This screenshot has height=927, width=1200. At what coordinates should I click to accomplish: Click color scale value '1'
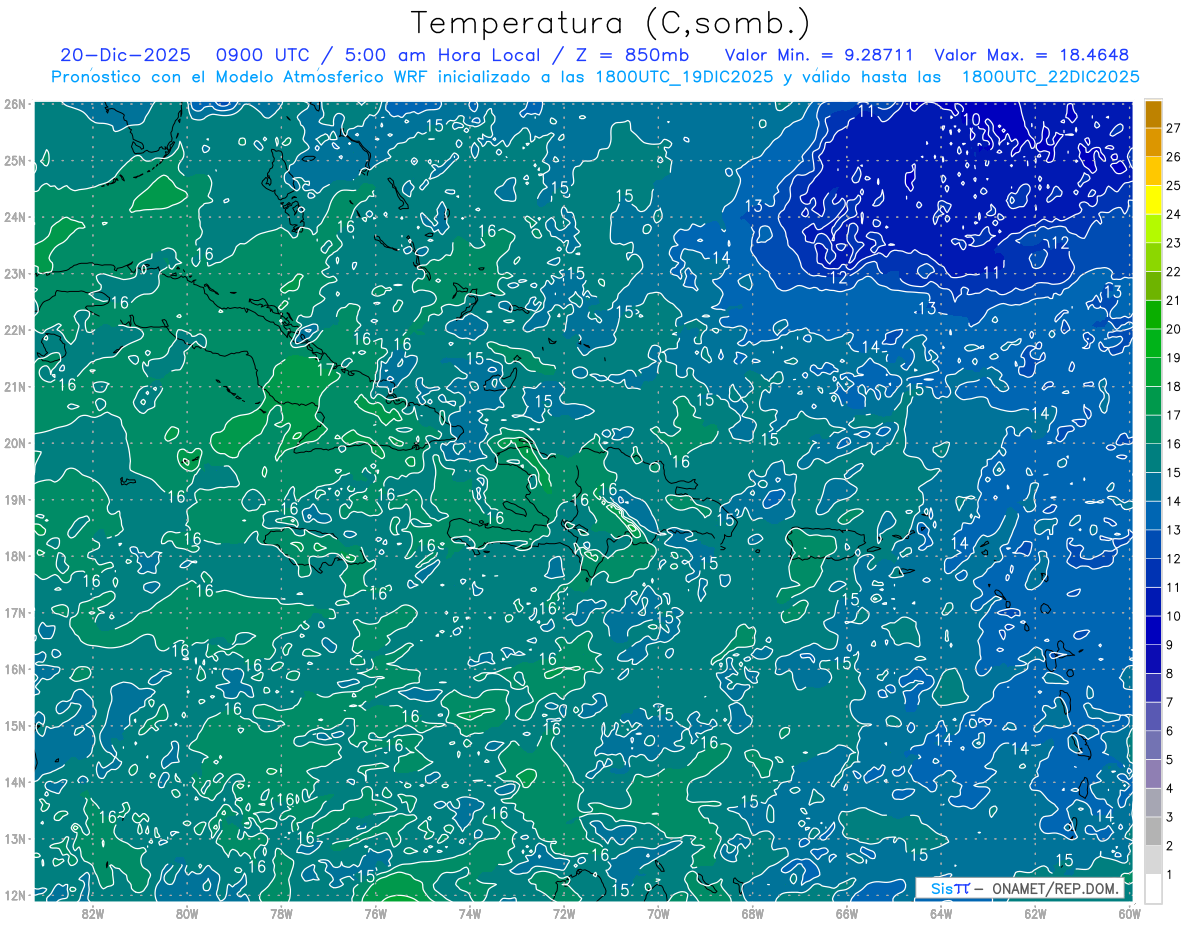coord(1171,875)
